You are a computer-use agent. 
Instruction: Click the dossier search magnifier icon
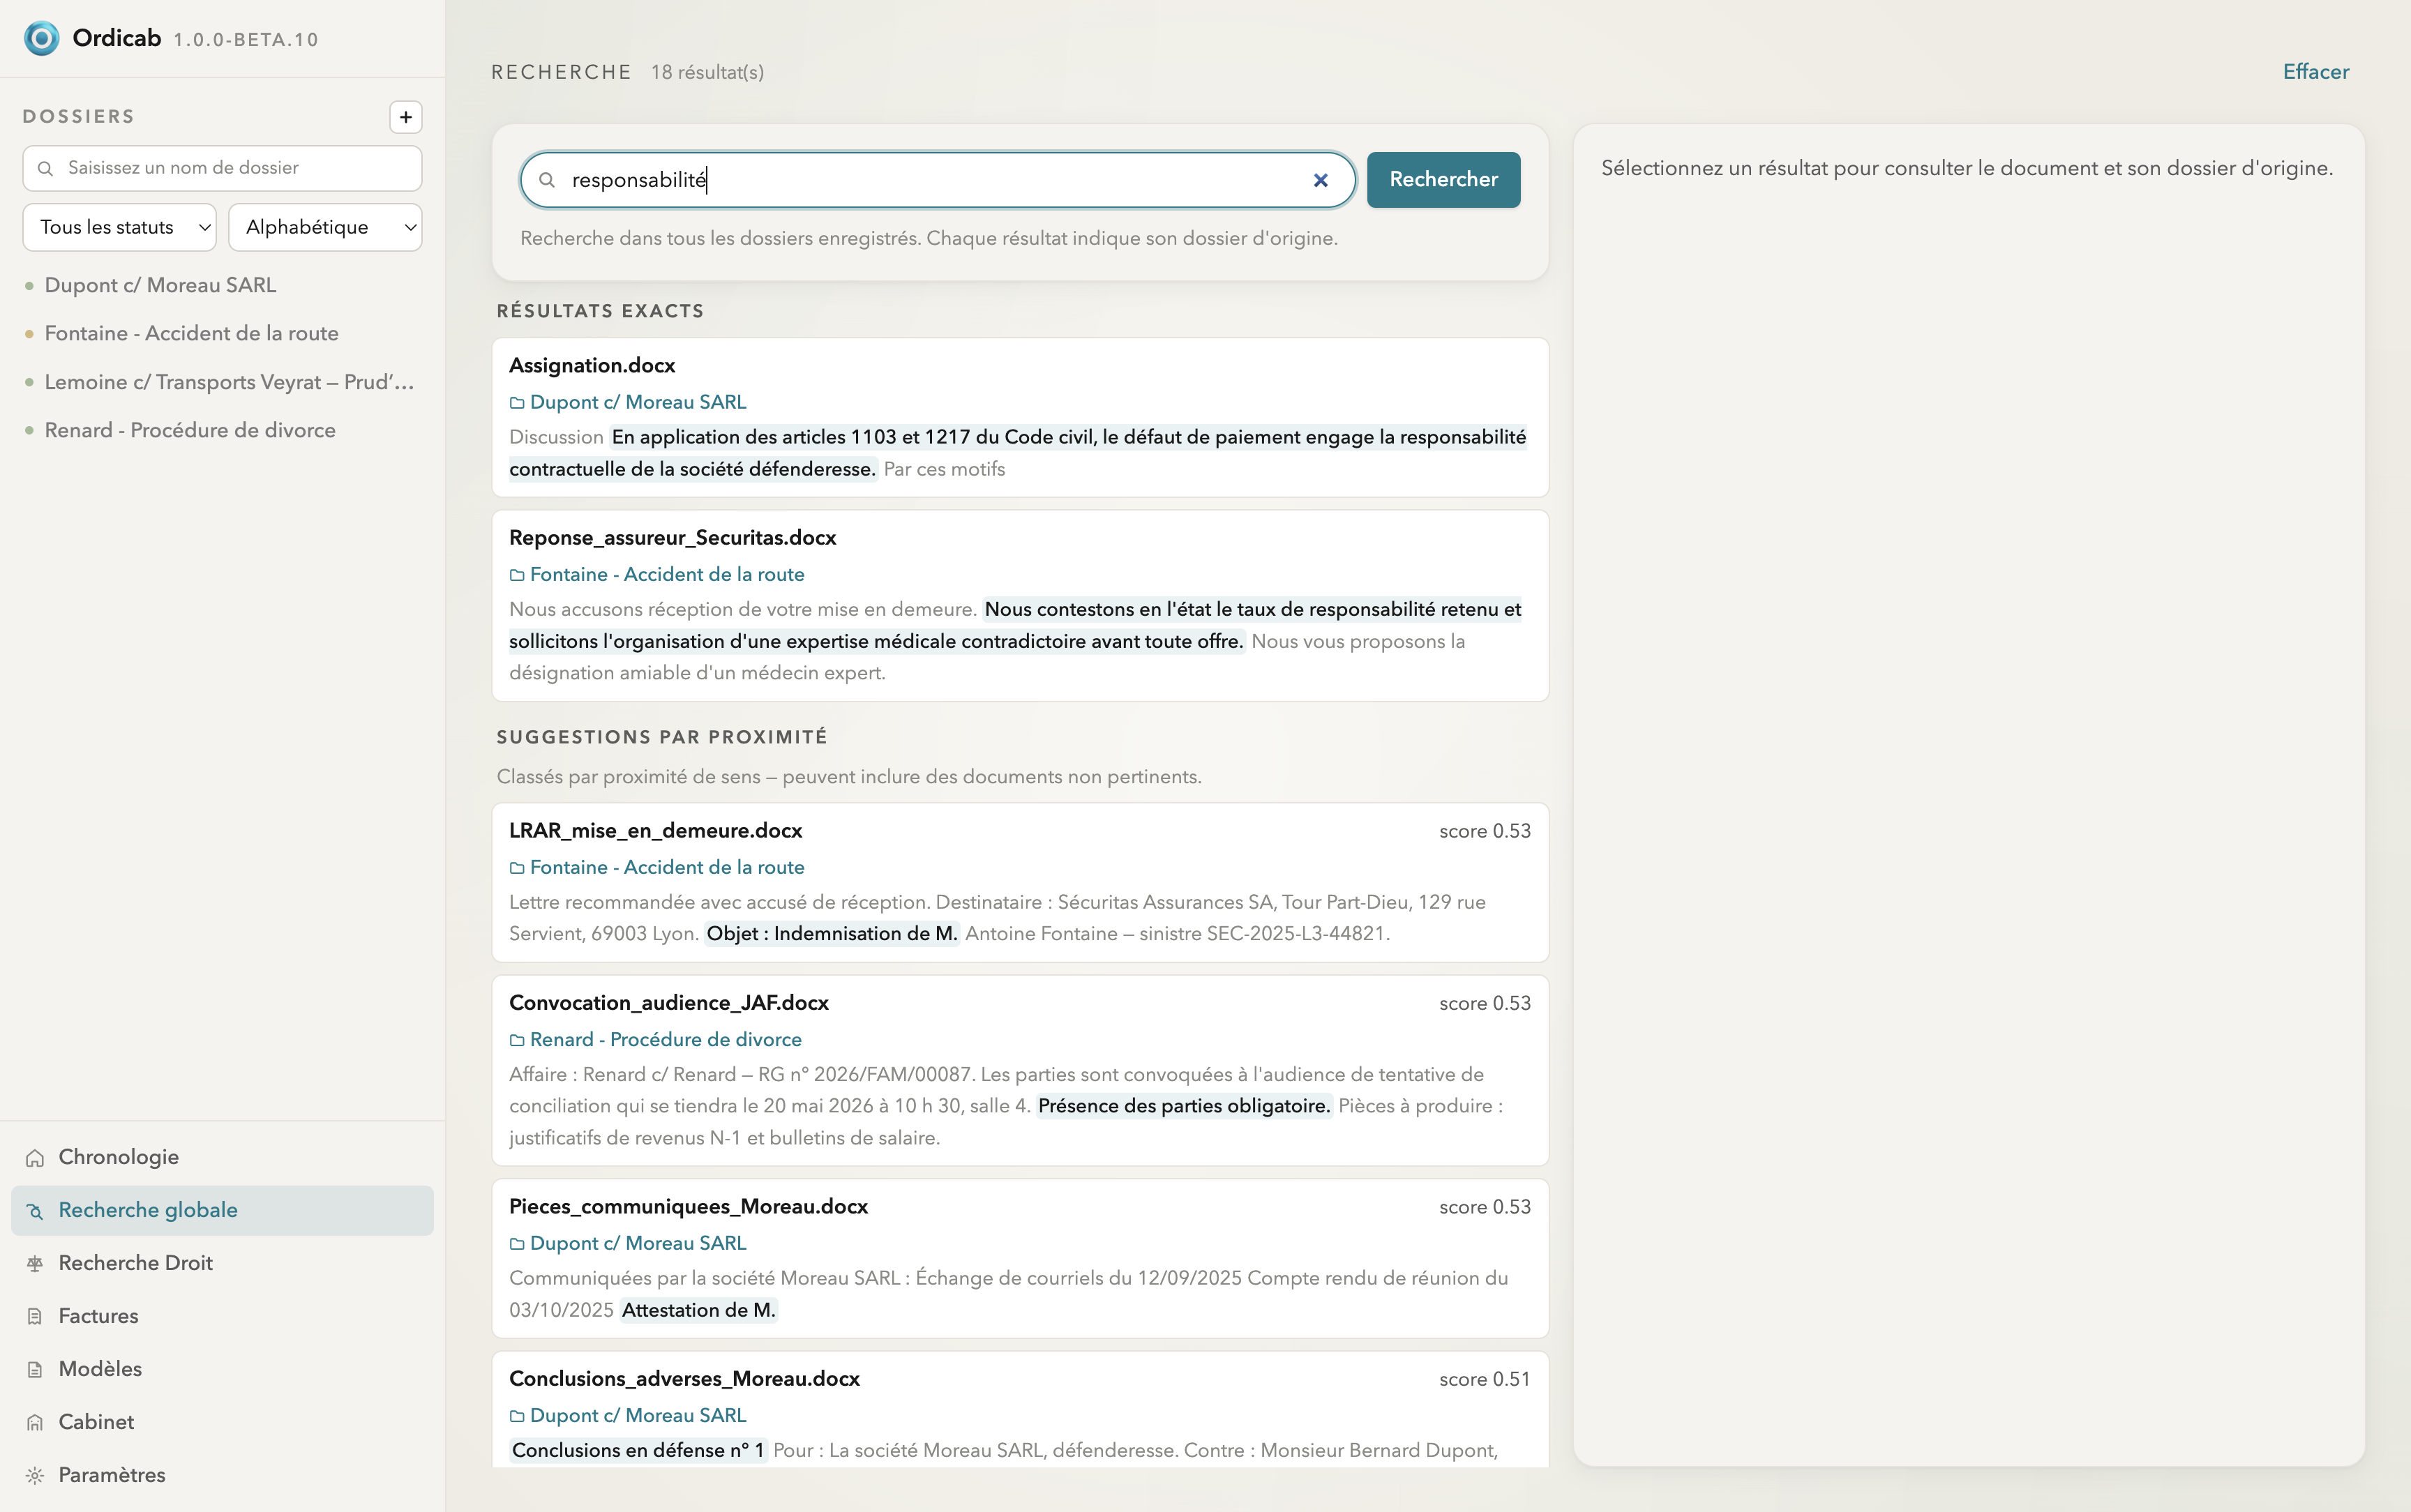point(45,168)
